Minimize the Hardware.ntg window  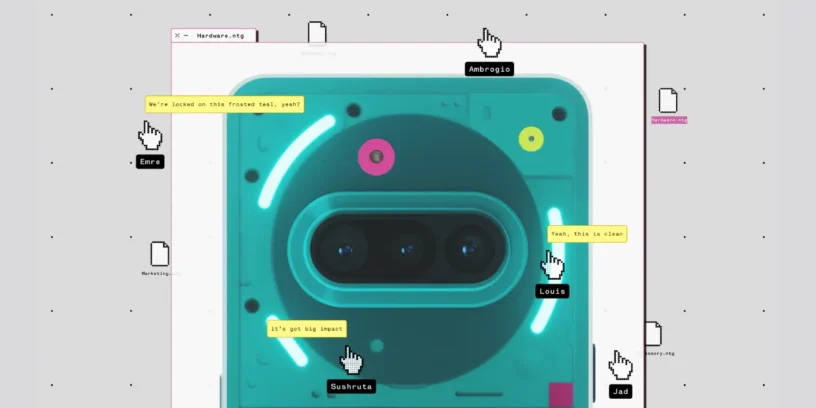[186, 35]
